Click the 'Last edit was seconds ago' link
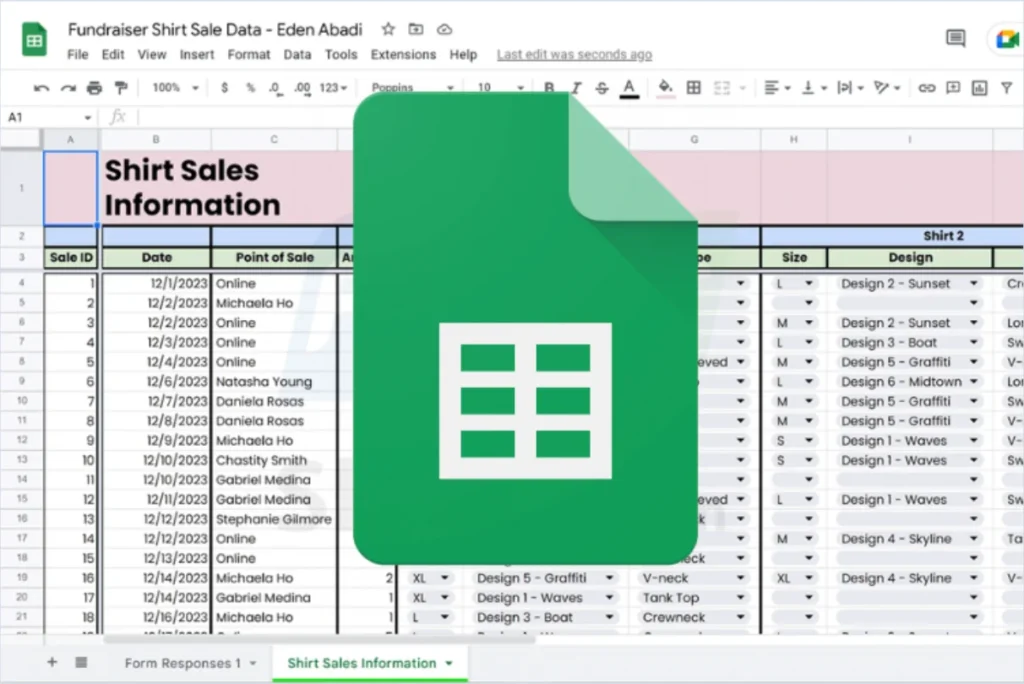The height and width of the screenshot is (684, 1024). [x=574, y=55]
